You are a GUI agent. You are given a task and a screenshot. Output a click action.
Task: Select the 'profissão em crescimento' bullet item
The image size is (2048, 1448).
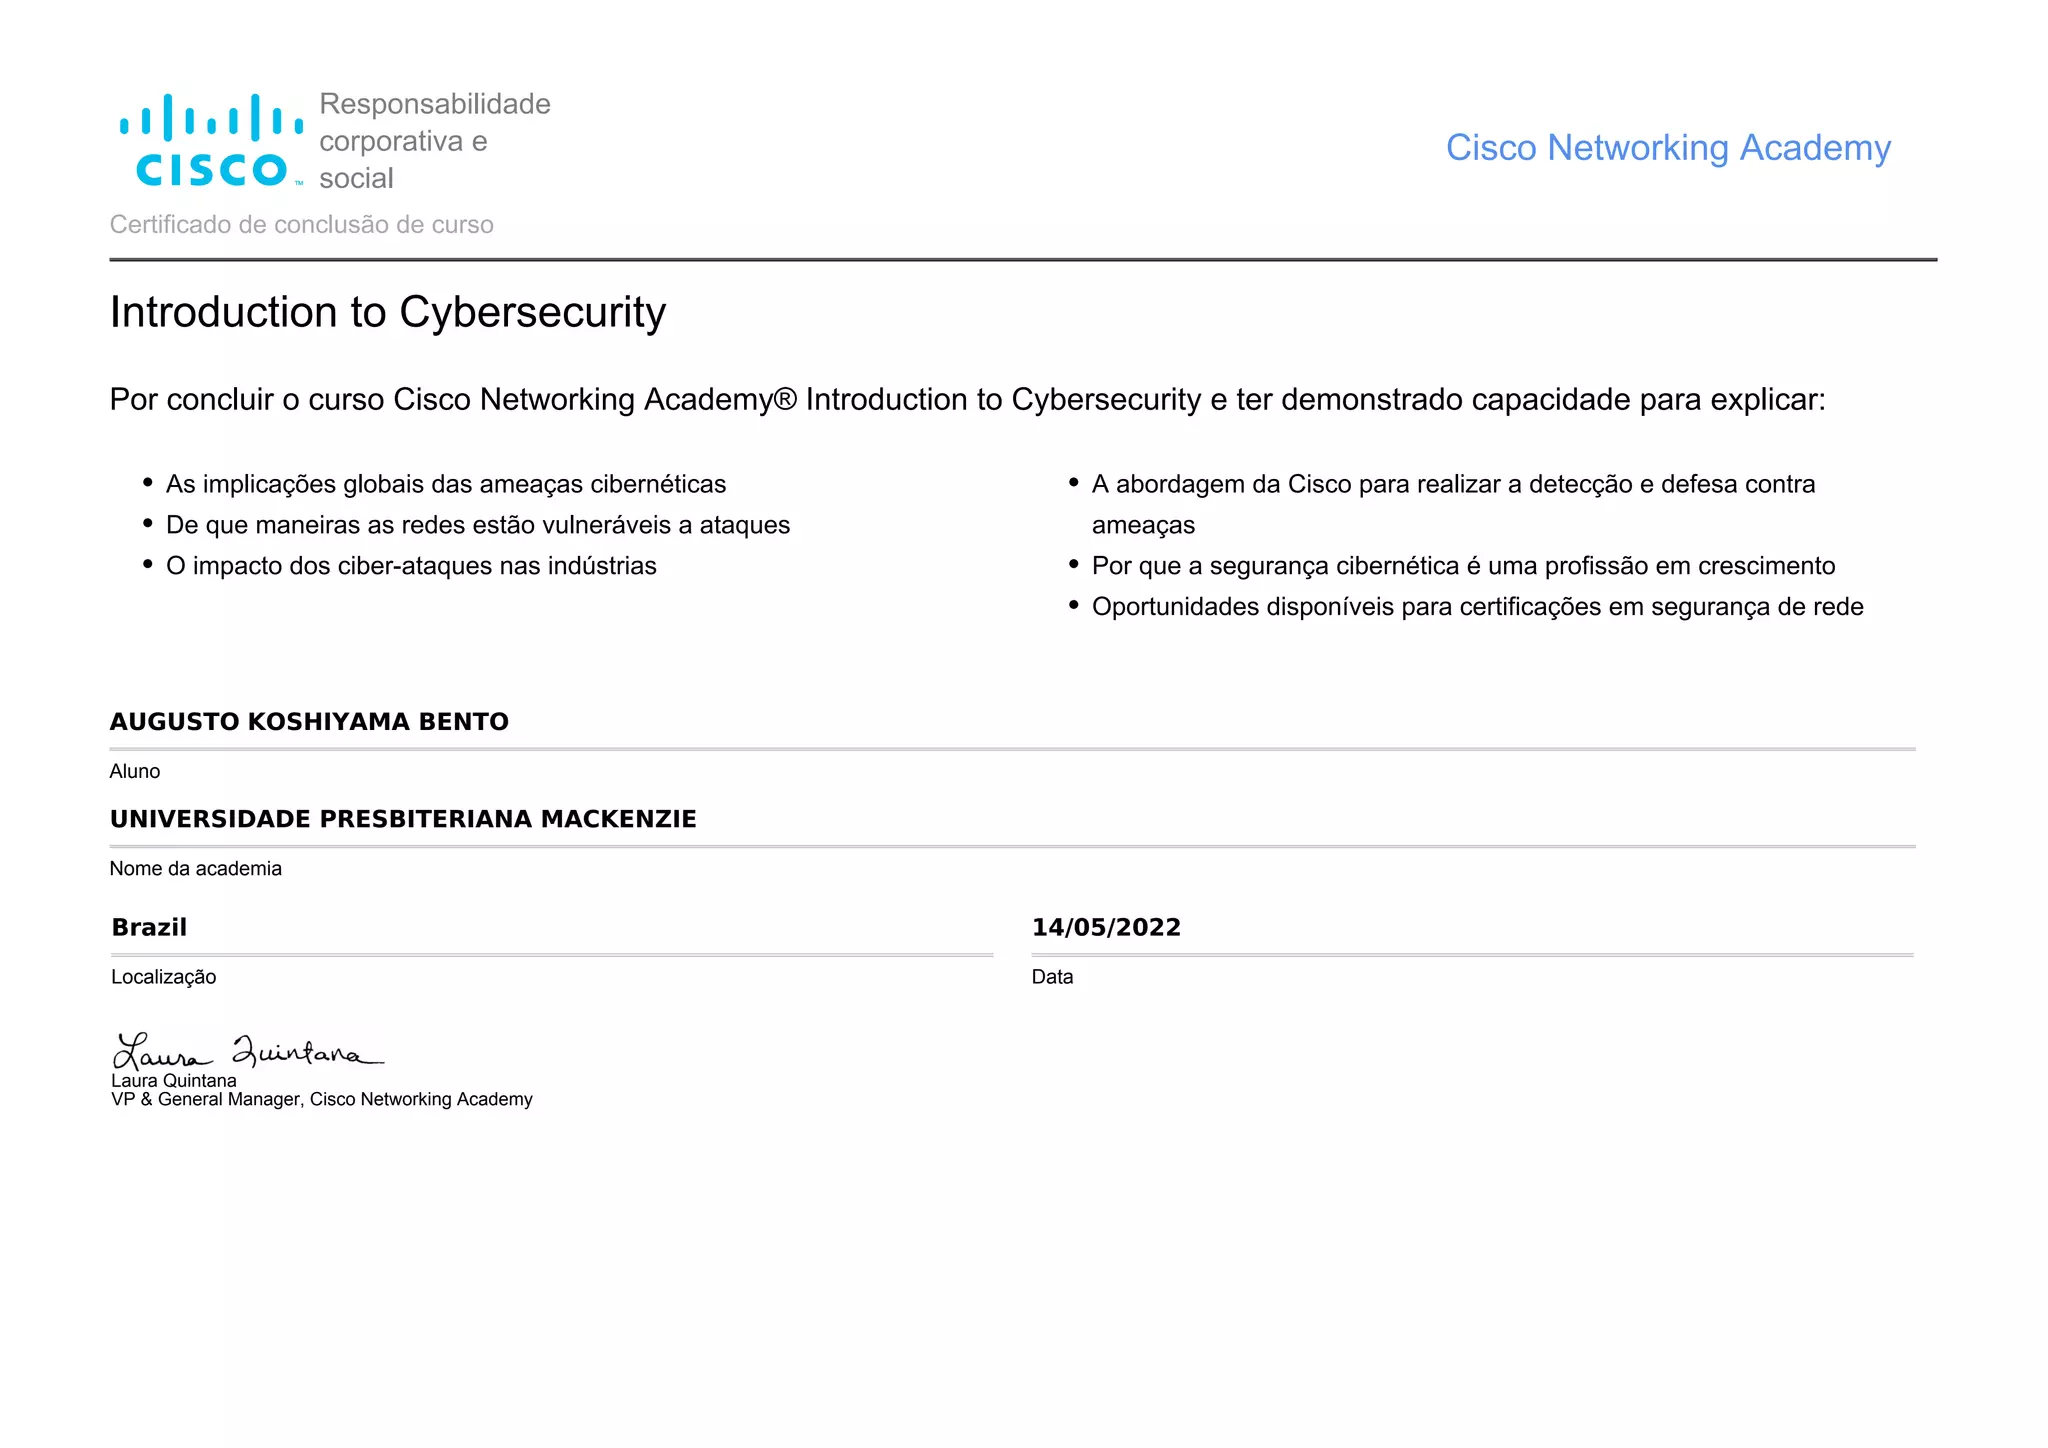tap(1462, 566)
